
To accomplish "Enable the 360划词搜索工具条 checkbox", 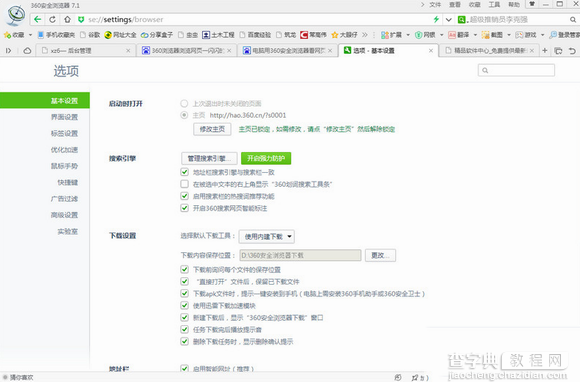I will (x=184, y=184).
